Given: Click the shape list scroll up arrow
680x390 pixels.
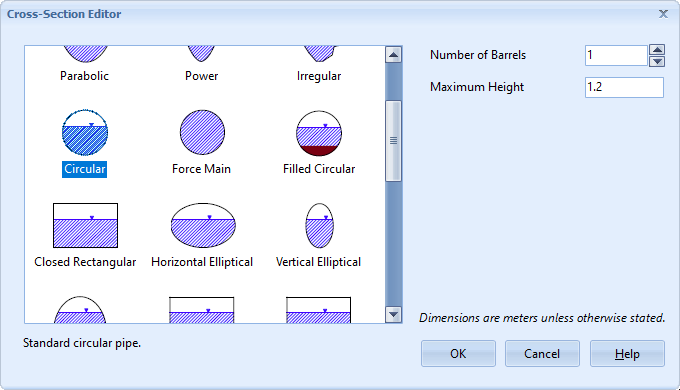Looking at the screenshot, I should tap(393, 55).
